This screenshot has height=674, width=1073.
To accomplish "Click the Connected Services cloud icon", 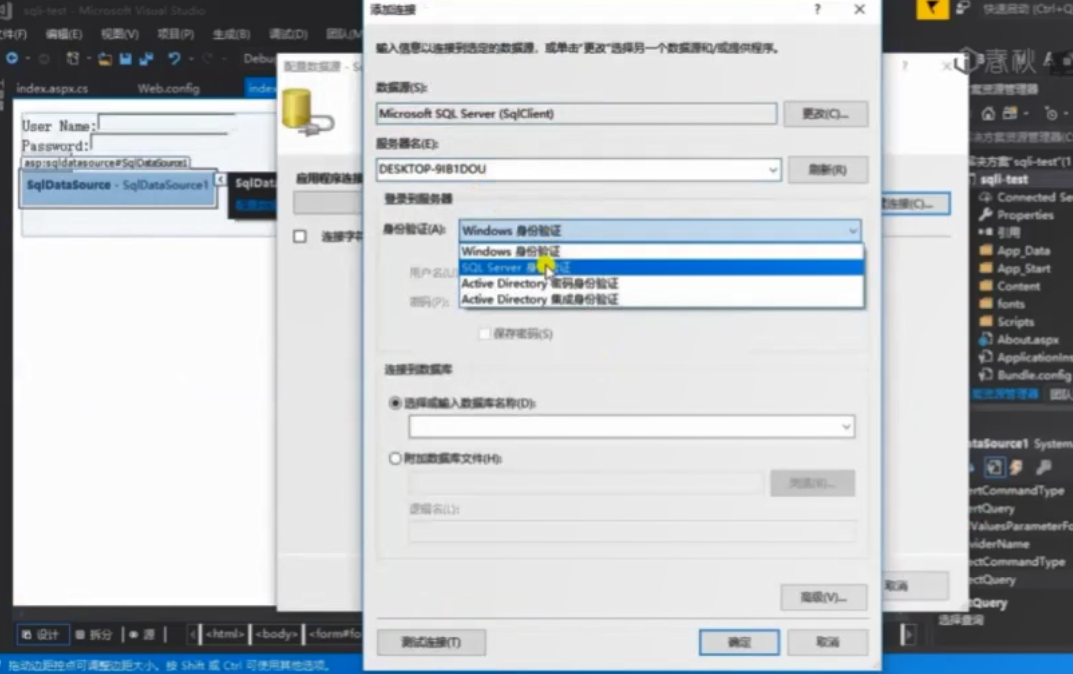I will (x=985, y=197).
